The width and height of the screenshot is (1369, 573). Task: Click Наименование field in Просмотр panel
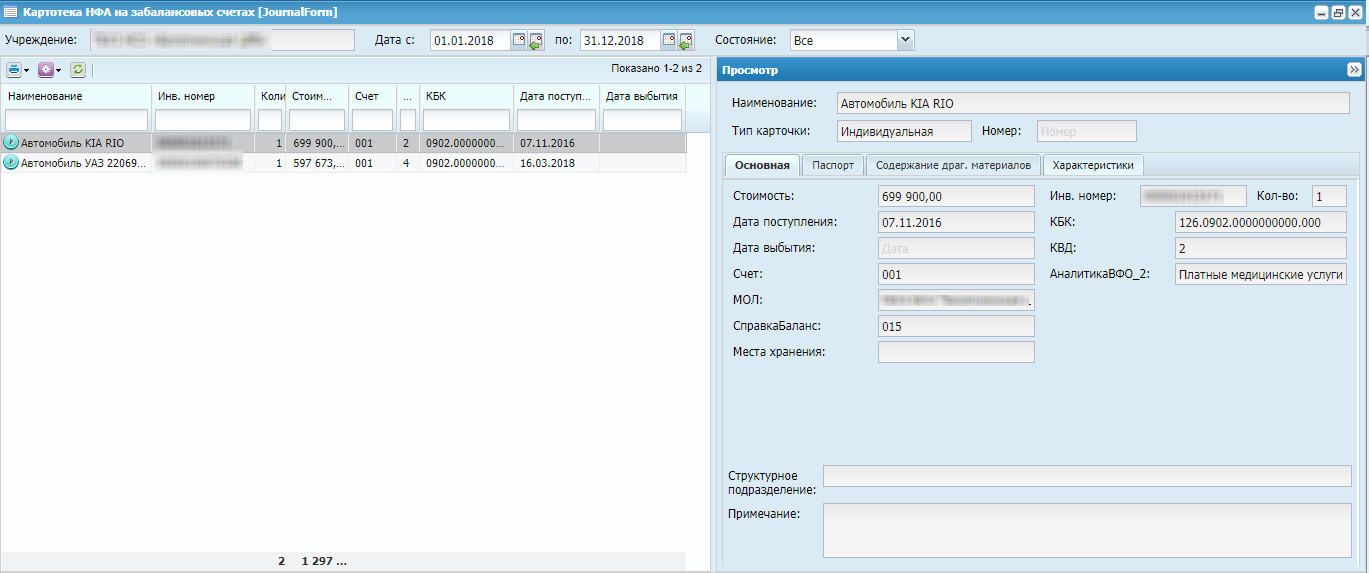pos(1092,103)
